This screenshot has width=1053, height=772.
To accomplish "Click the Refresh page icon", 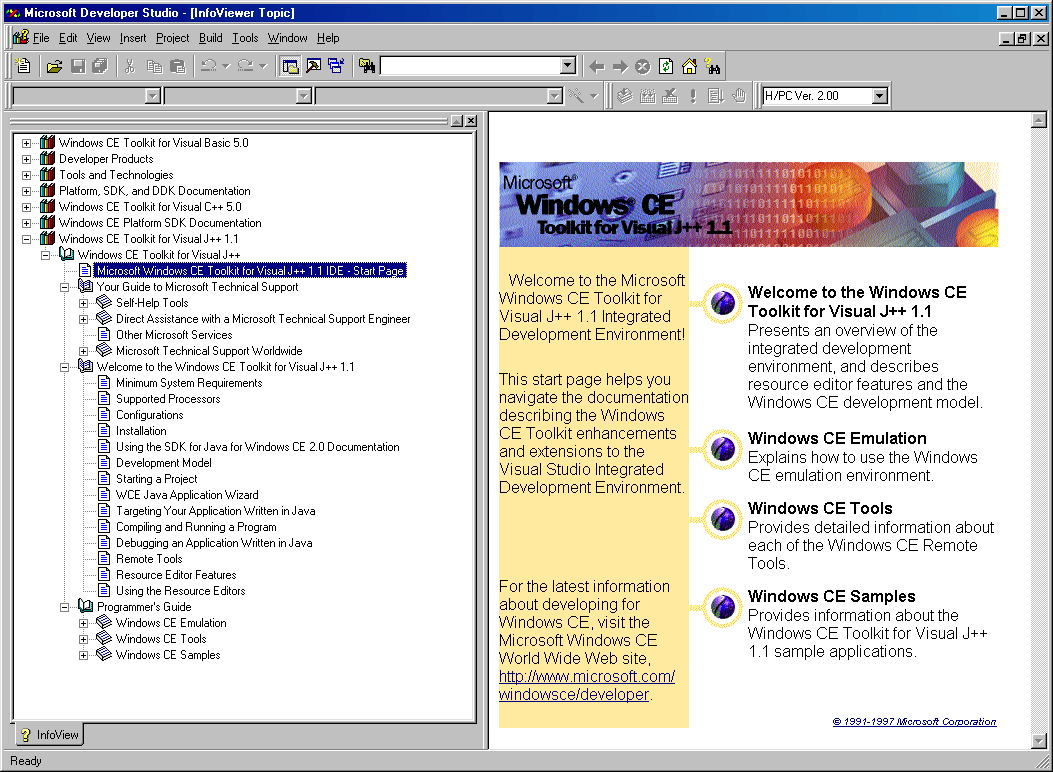I will pyautogui.click(x=666, y=66).
